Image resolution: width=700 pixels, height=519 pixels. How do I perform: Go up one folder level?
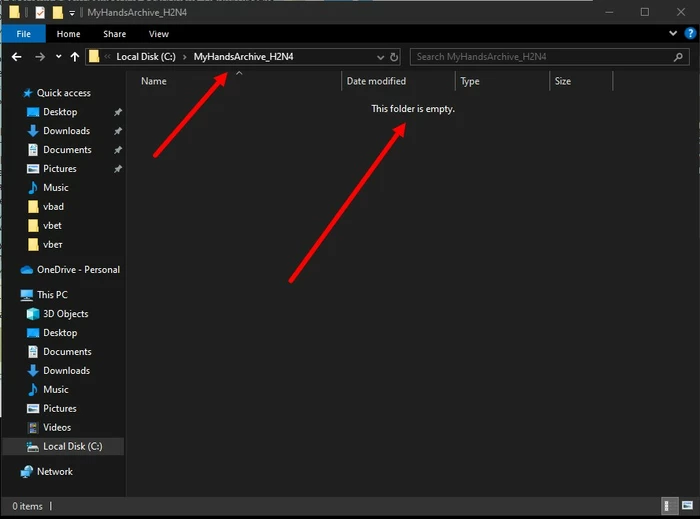point(75,57)
